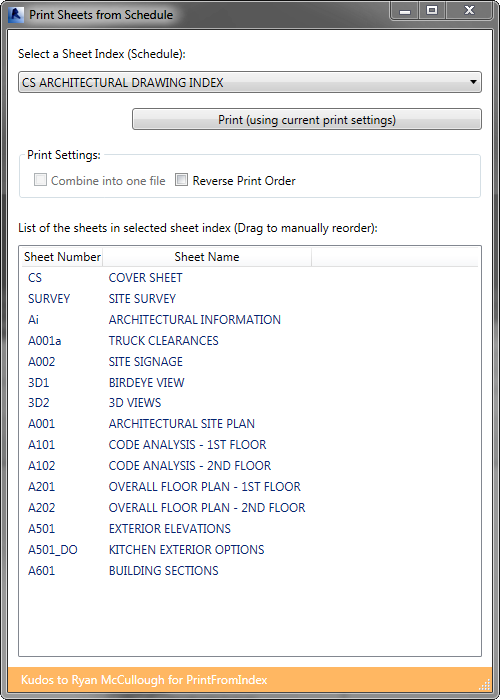Select sheet A501_DO KITCHEN EXTERIOR OPTIONS

[250, 550]
